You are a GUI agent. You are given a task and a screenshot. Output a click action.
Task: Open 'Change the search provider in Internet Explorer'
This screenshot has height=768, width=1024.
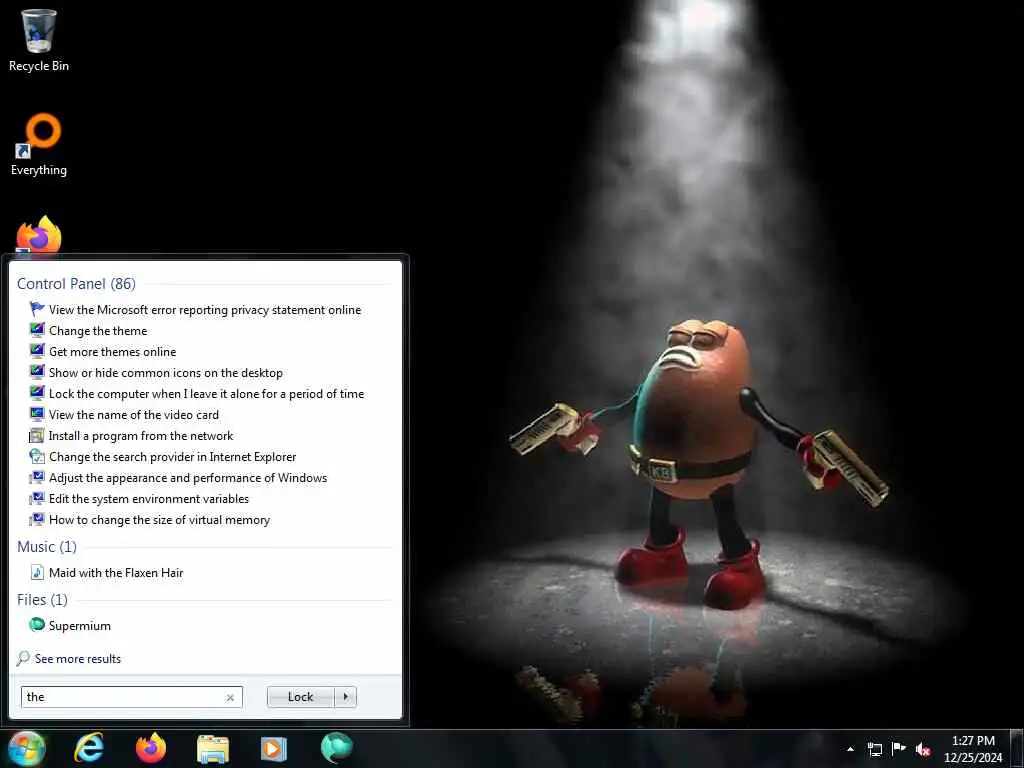172,456
